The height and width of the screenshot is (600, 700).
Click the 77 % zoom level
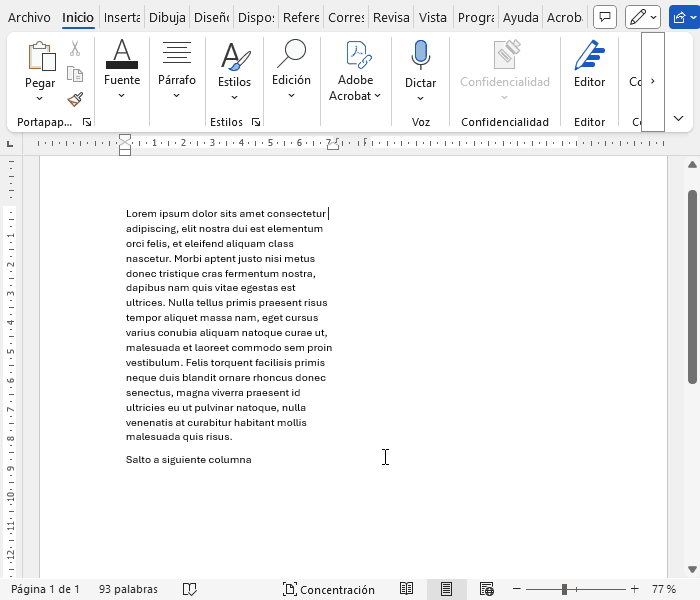663,589
